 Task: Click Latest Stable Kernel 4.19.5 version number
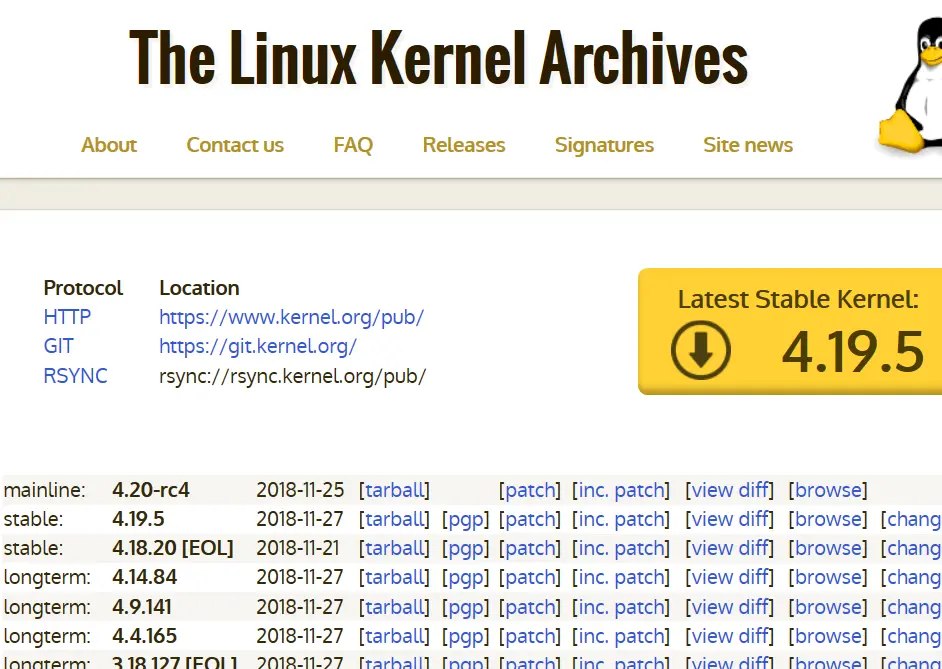pyautogui.click(x=852, y=352)
